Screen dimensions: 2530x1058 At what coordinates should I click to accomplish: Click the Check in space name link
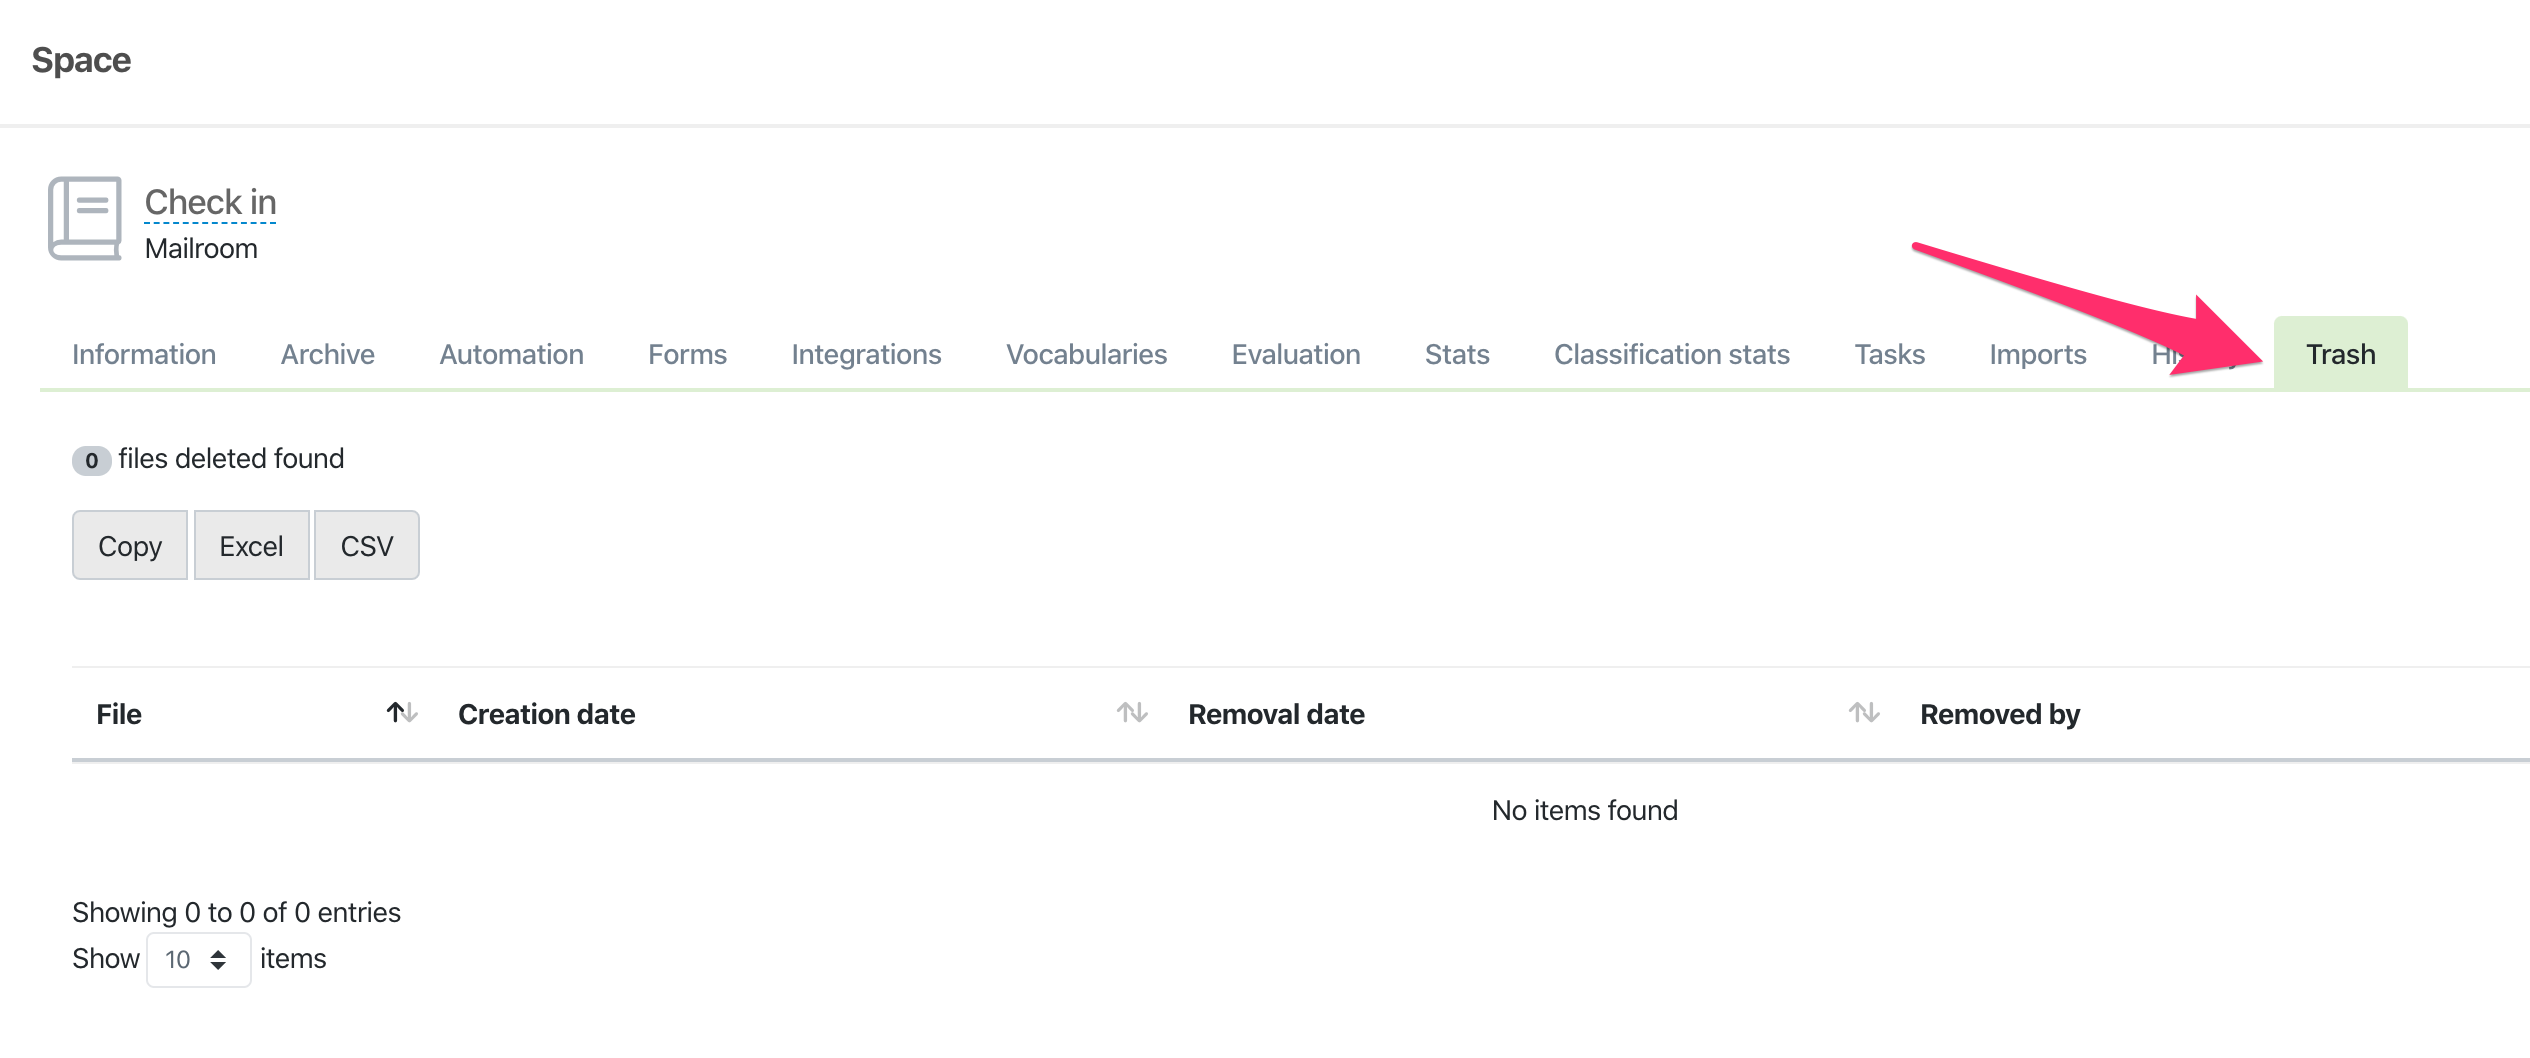tap(210, 202)
